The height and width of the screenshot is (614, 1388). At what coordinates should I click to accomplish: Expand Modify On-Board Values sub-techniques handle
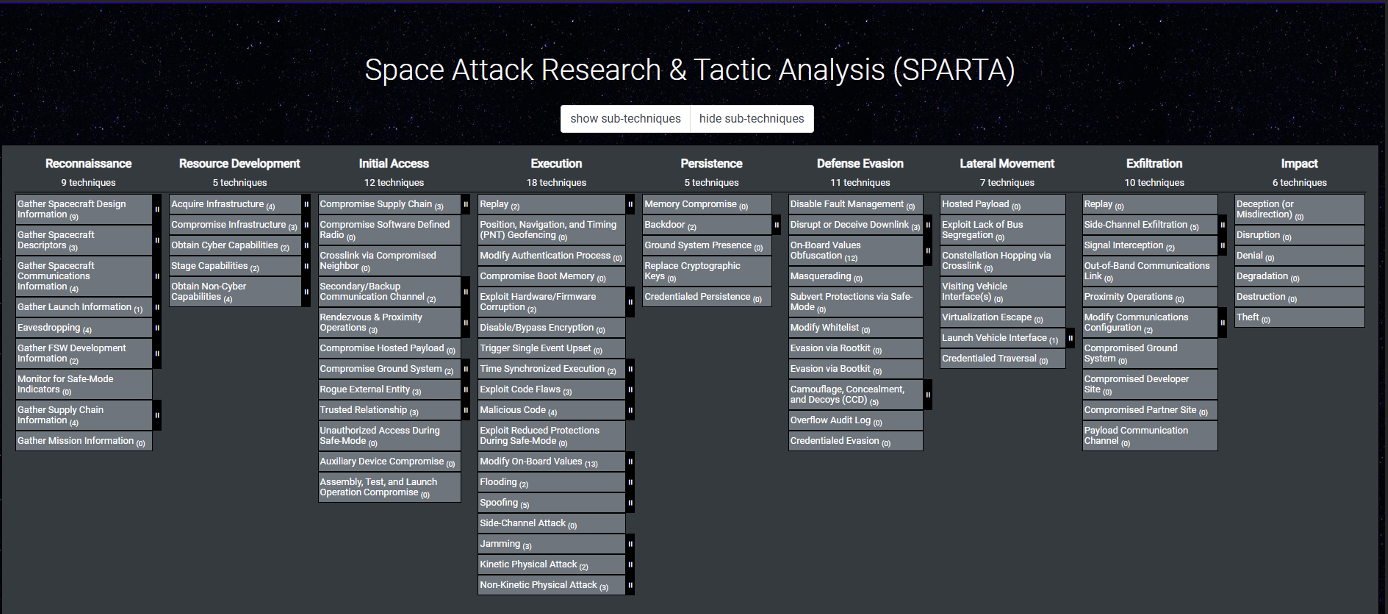tap(630, 462)
